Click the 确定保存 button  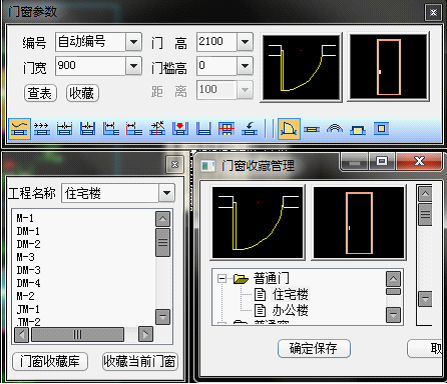point(314,349)
